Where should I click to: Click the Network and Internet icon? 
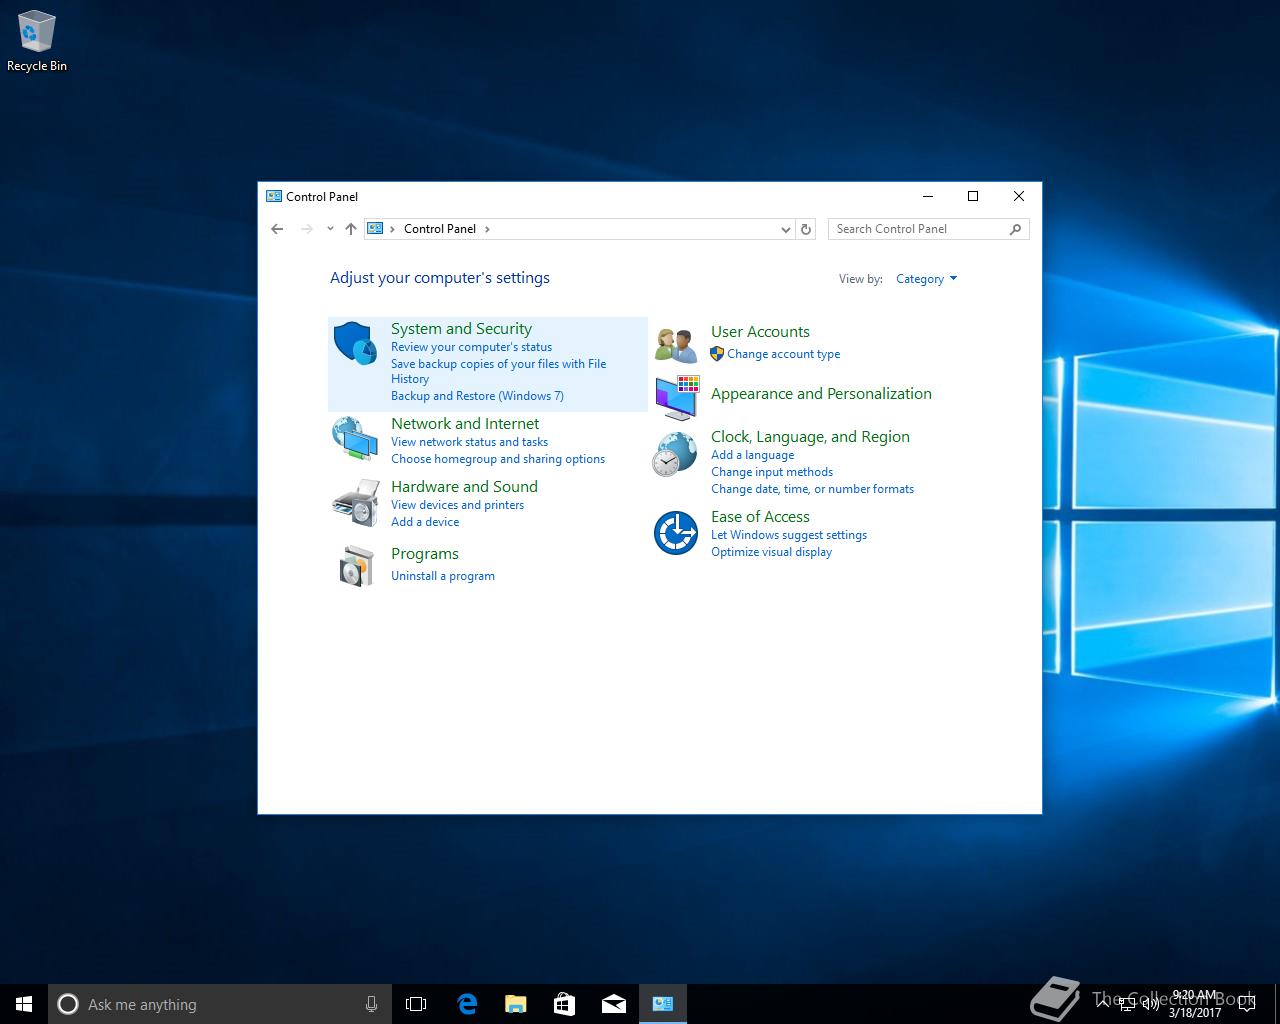coord(355,438)
